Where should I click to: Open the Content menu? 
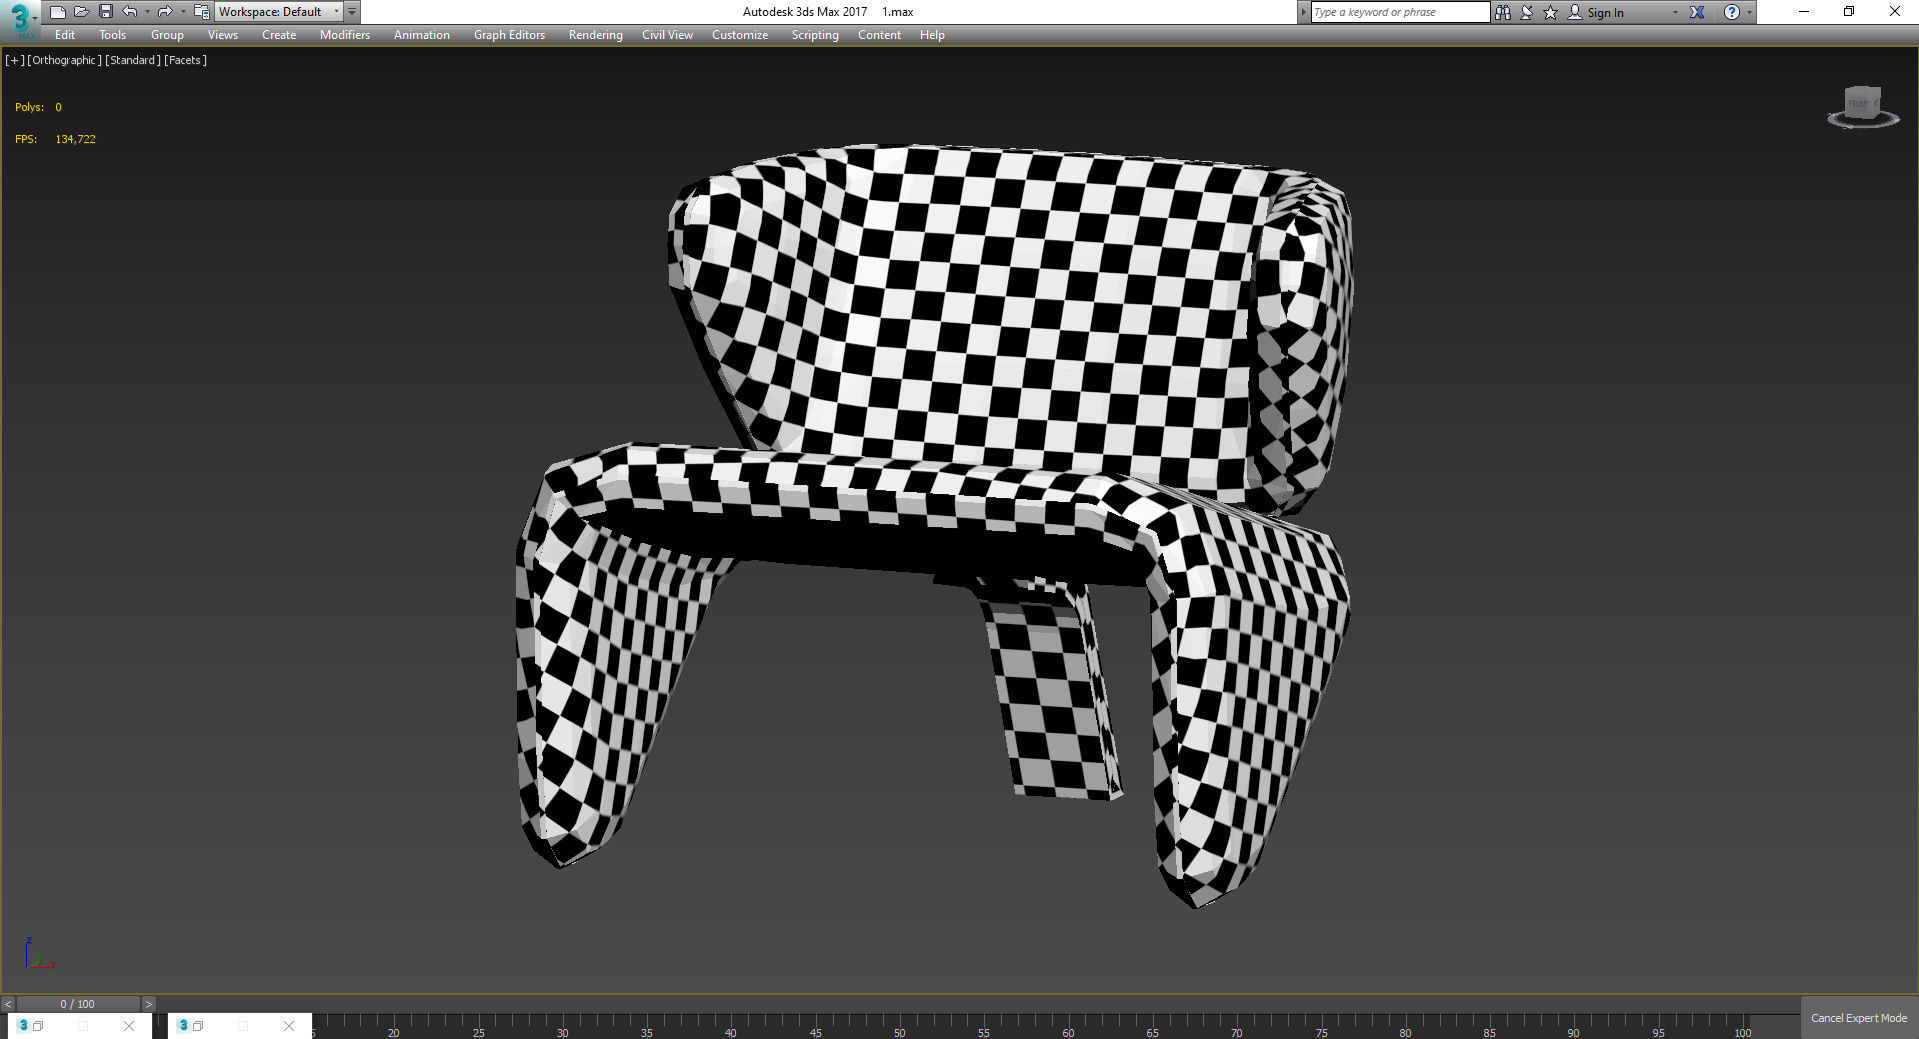[879, 35]
